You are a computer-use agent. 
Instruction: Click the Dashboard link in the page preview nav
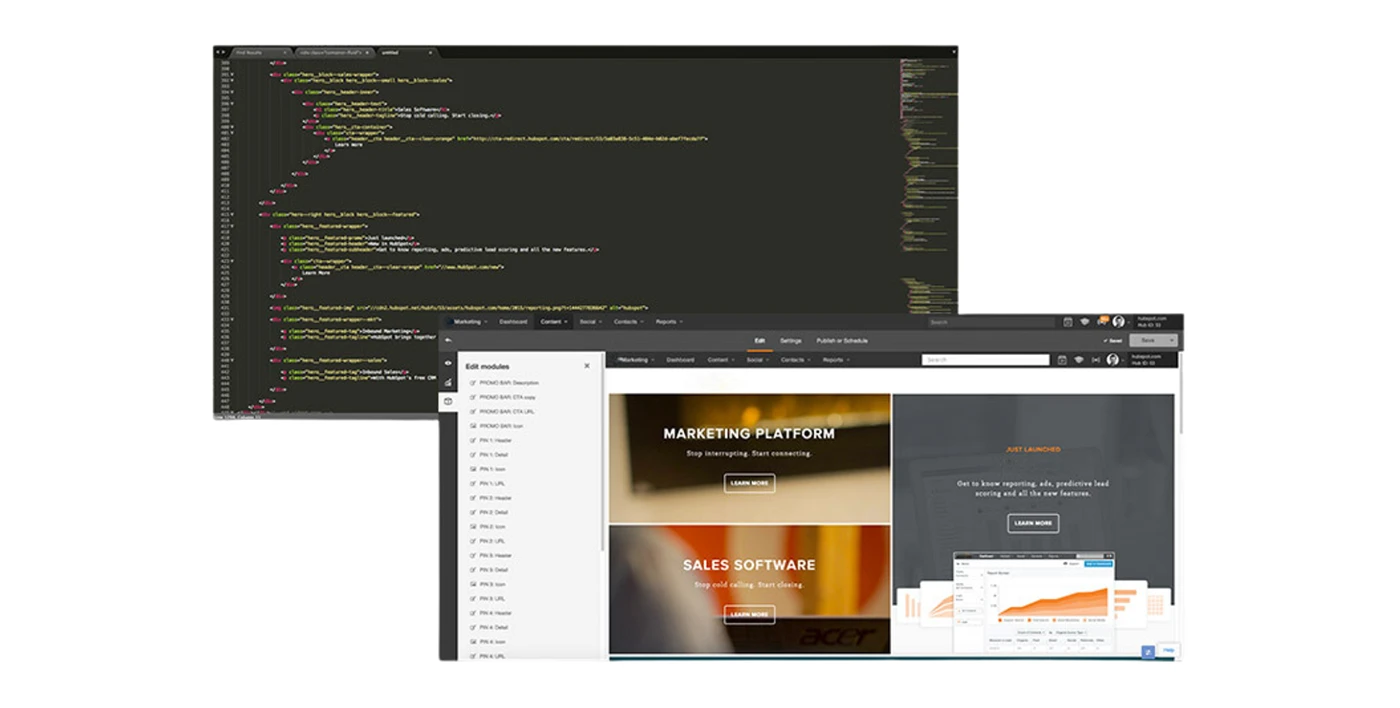(x=680, y=360)
